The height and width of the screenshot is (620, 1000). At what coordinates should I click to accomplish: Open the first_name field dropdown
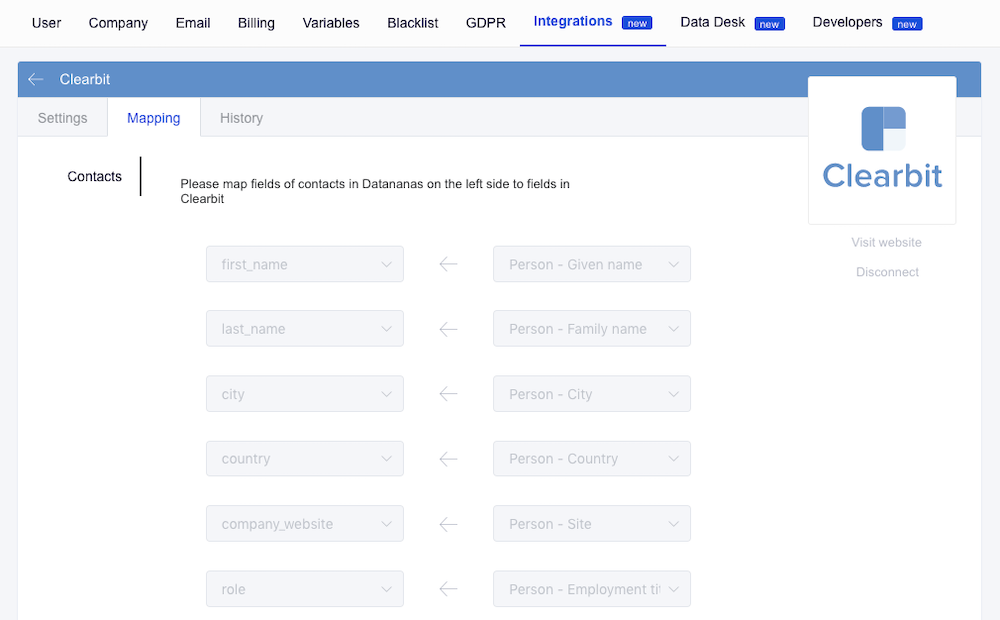pyautogui.click(x=305, y=264)
